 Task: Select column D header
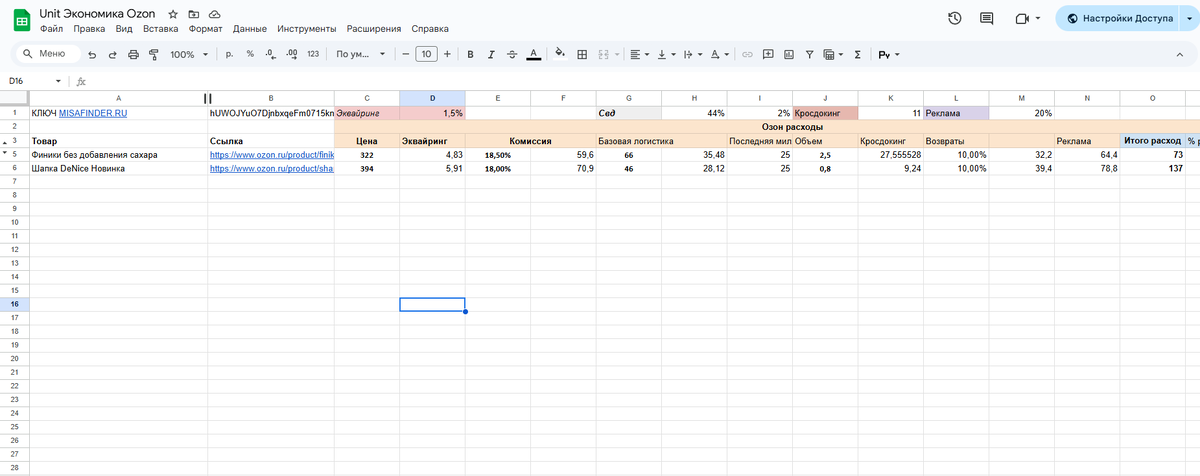[x=432, y=97]
